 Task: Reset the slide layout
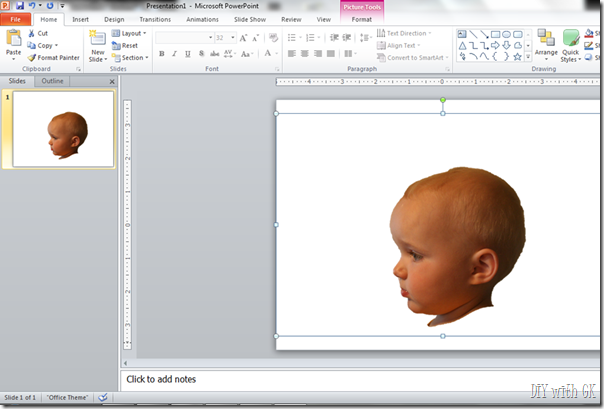click(124, 45)
